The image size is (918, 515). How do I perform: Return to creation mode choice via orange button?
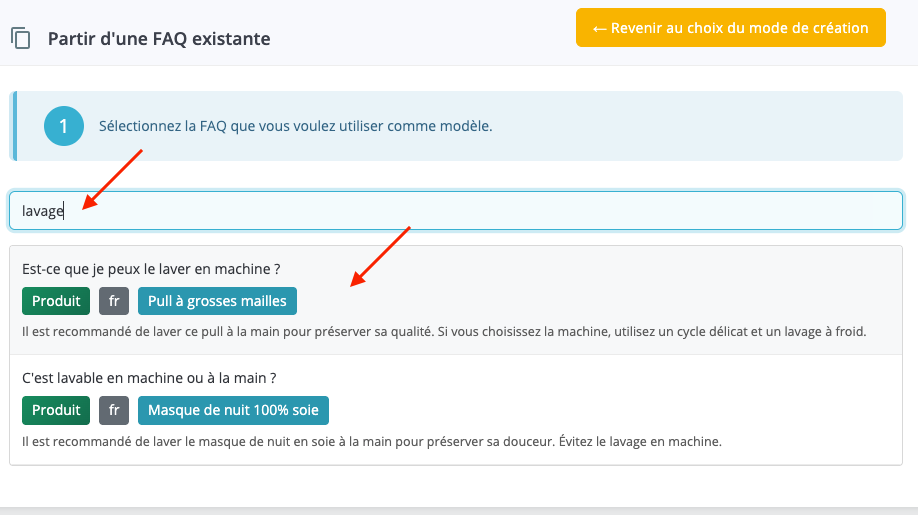point(730,28)
